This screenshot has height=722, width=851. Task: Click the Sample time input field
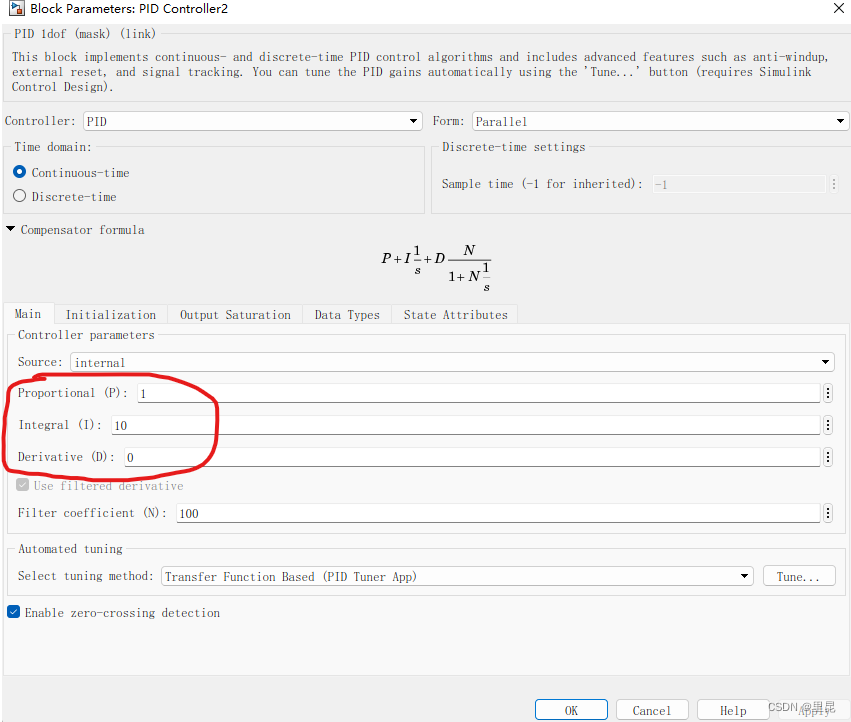click(739, 184)
